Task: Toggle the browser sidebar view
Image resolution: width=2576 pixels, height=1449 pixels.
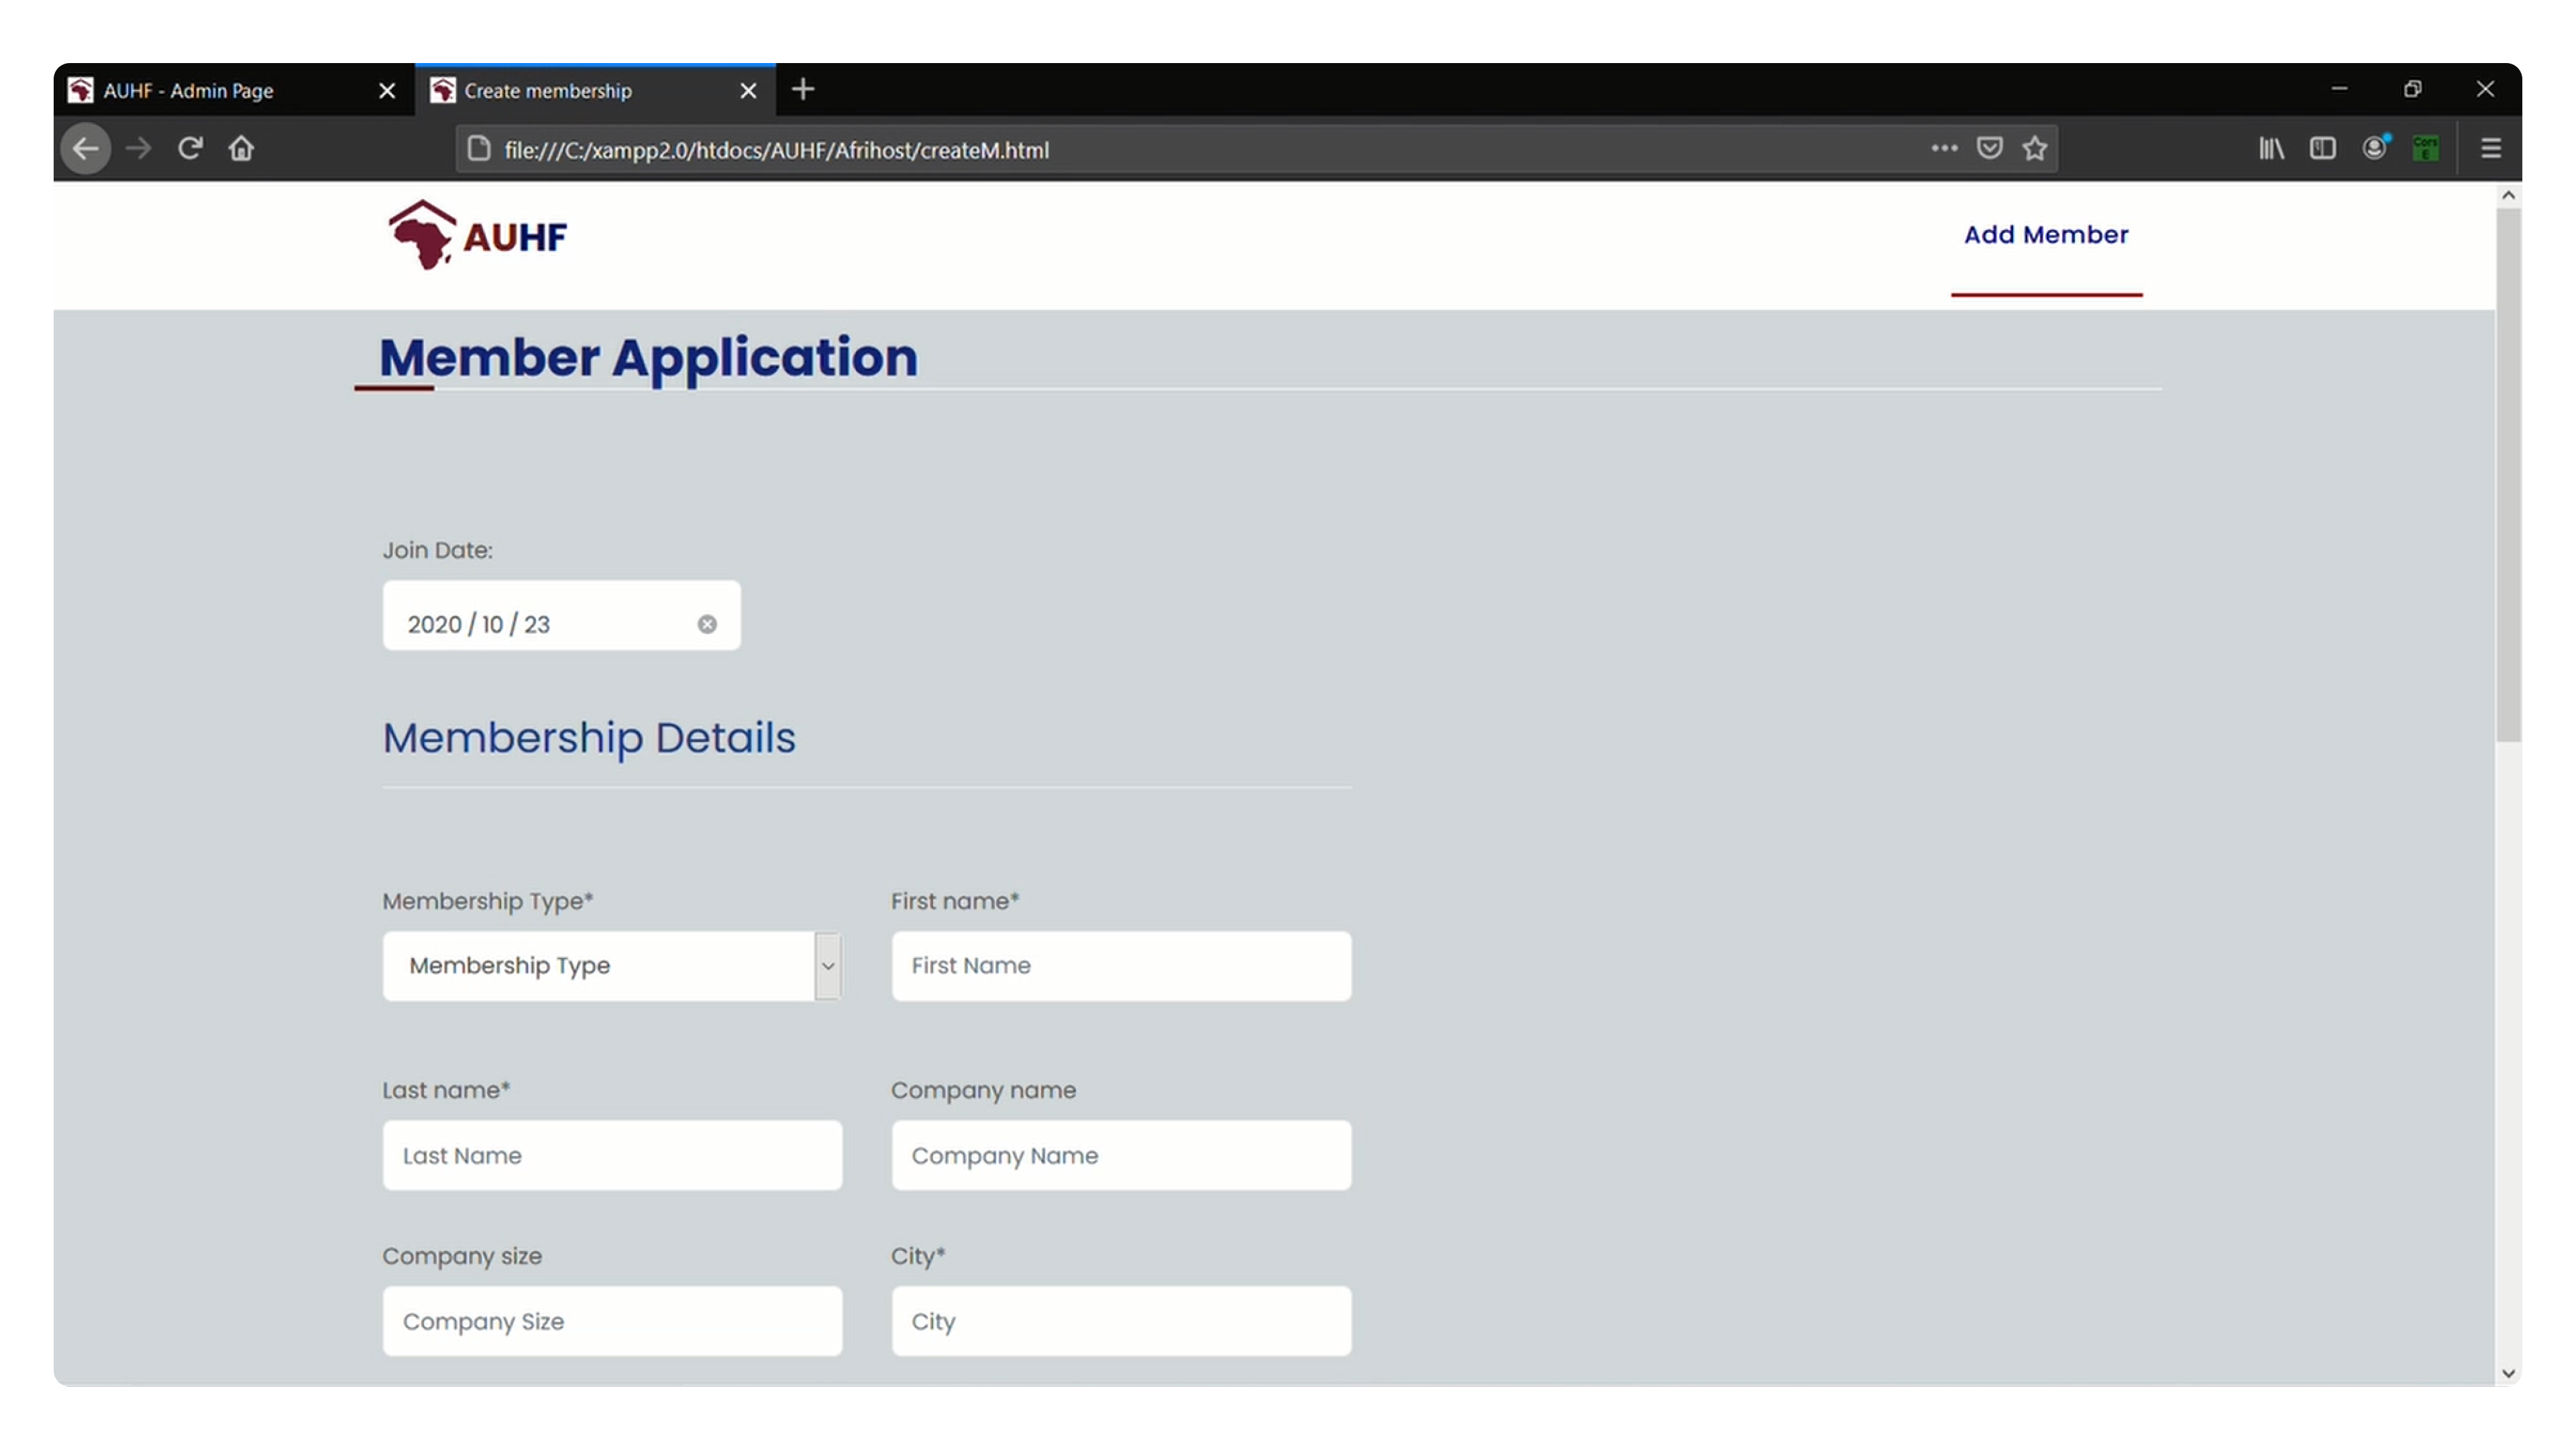Action: [x=2322, y=148]
